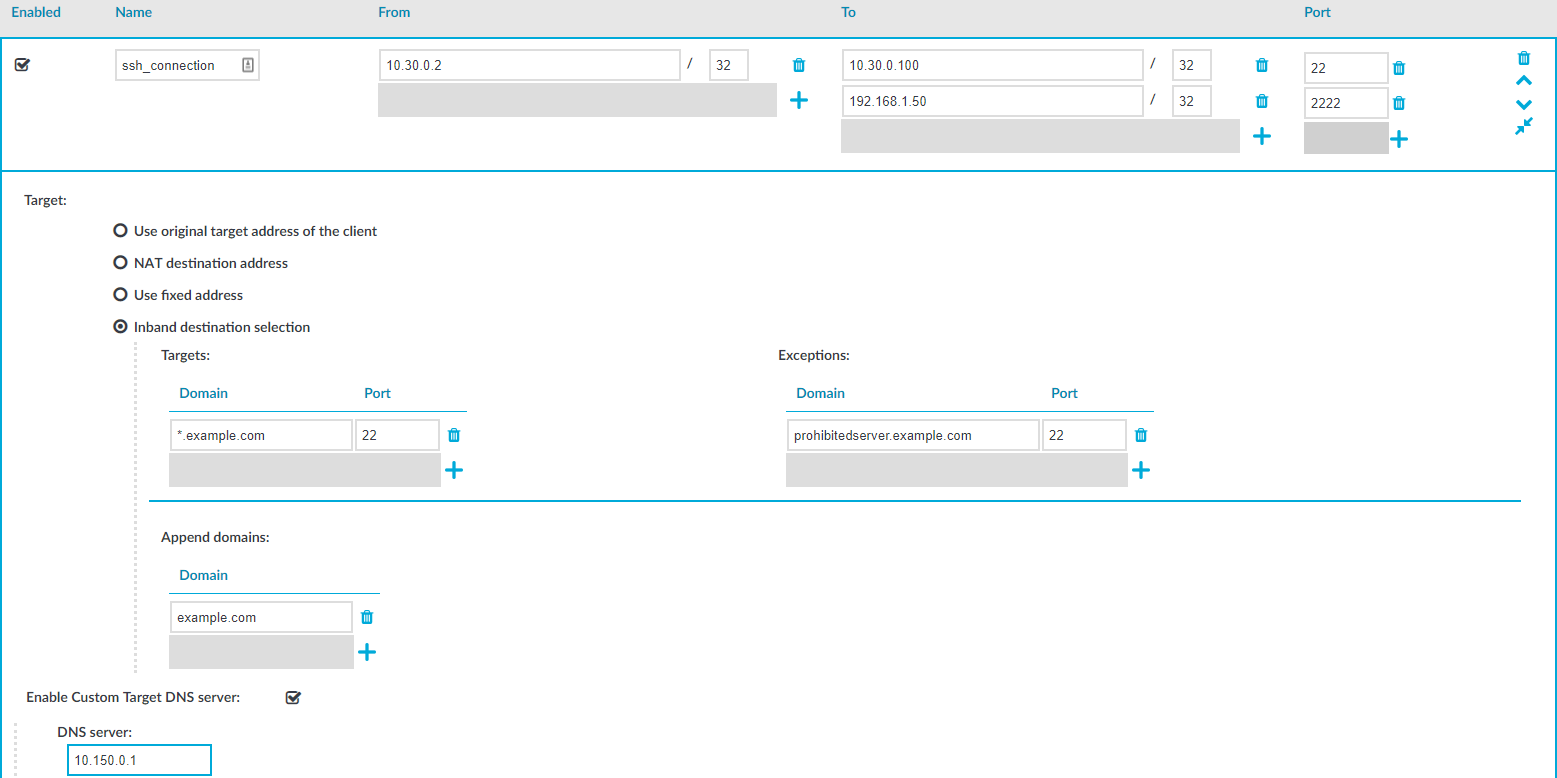Image resolution: width=1557 pixels, height=778 pixels.
Task: Add a new port entry
Action: coord(1398,139)
